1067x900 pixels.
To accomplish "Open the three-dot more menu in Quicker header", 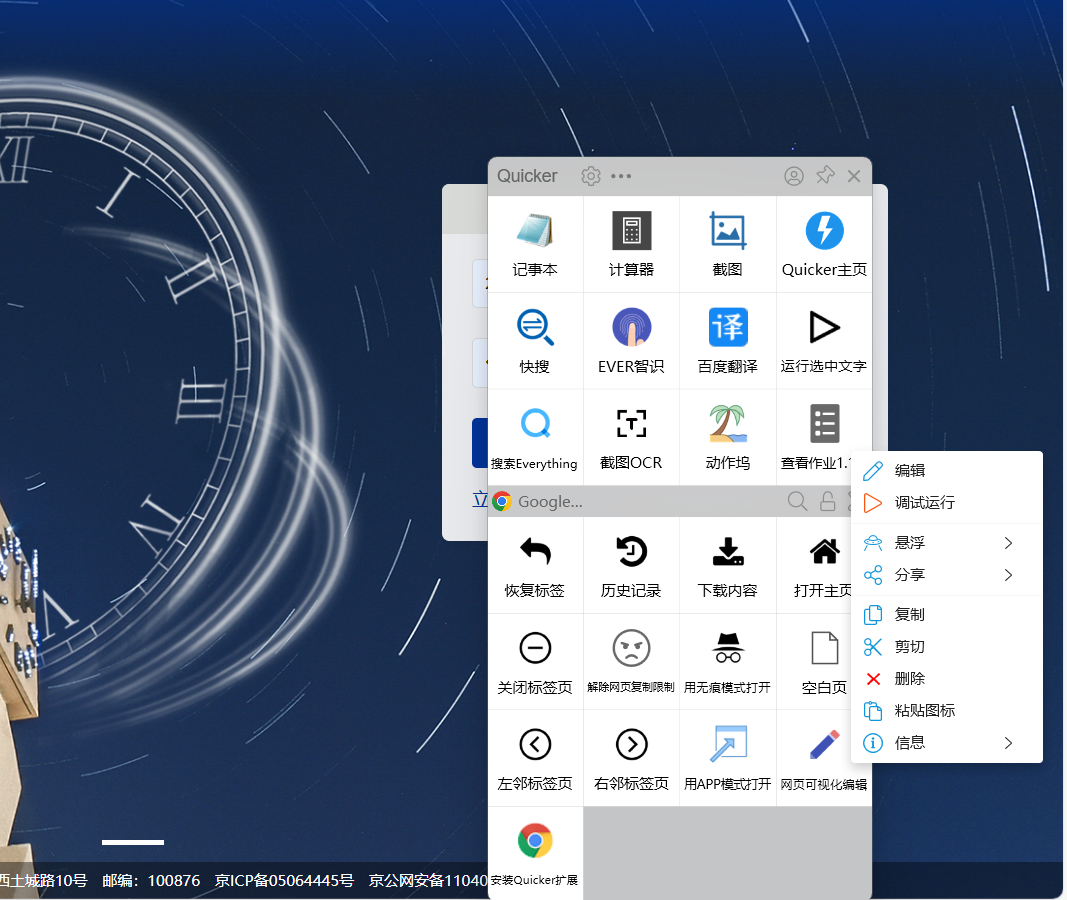I will coord(621,176).
